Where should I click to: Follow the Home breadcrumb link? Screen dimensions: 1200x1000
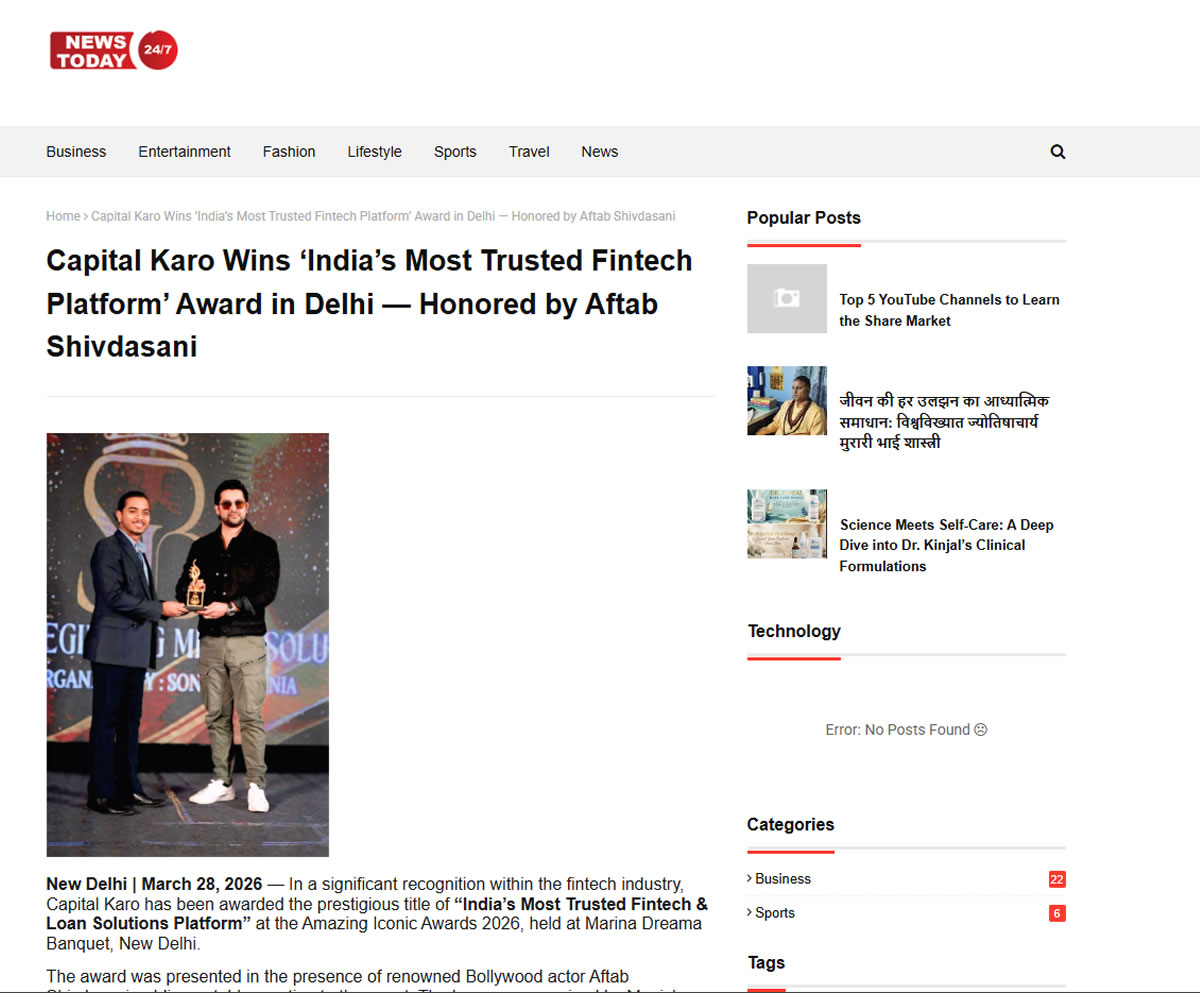pos(63,216)
